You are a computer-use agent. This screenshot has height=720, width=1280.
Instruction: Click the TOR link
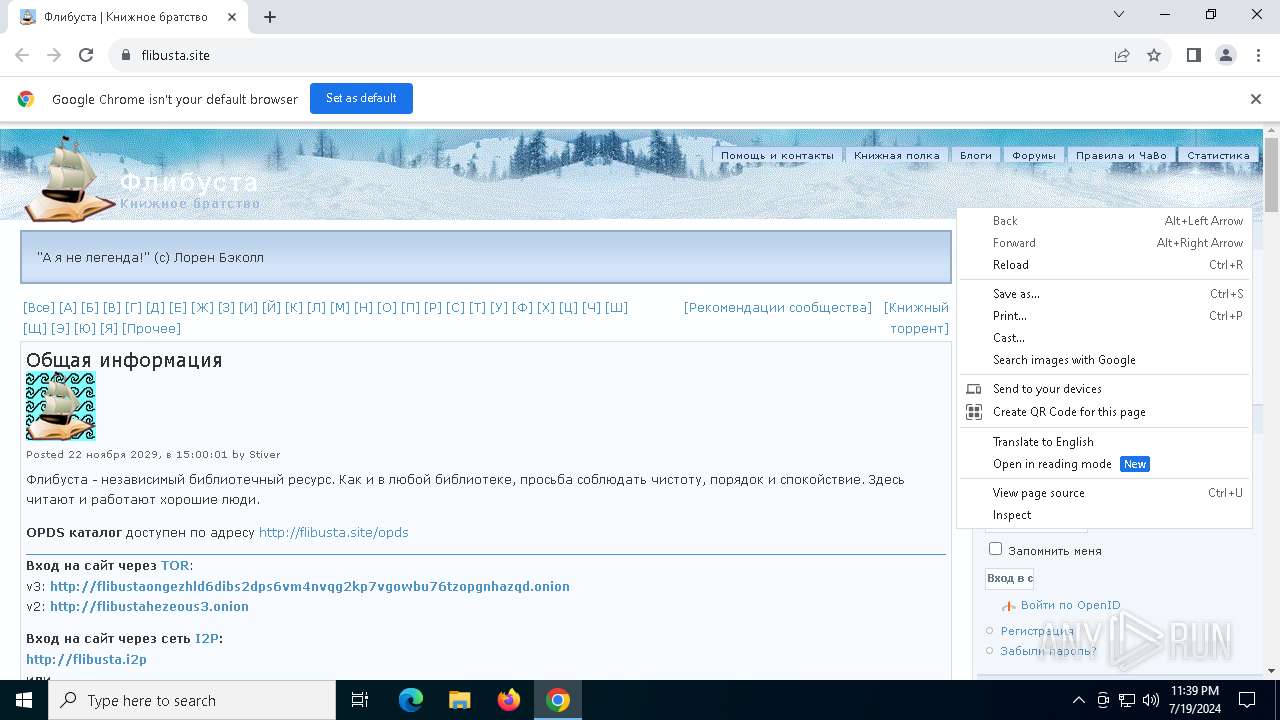pyautogui.click(x=175, y=565)
